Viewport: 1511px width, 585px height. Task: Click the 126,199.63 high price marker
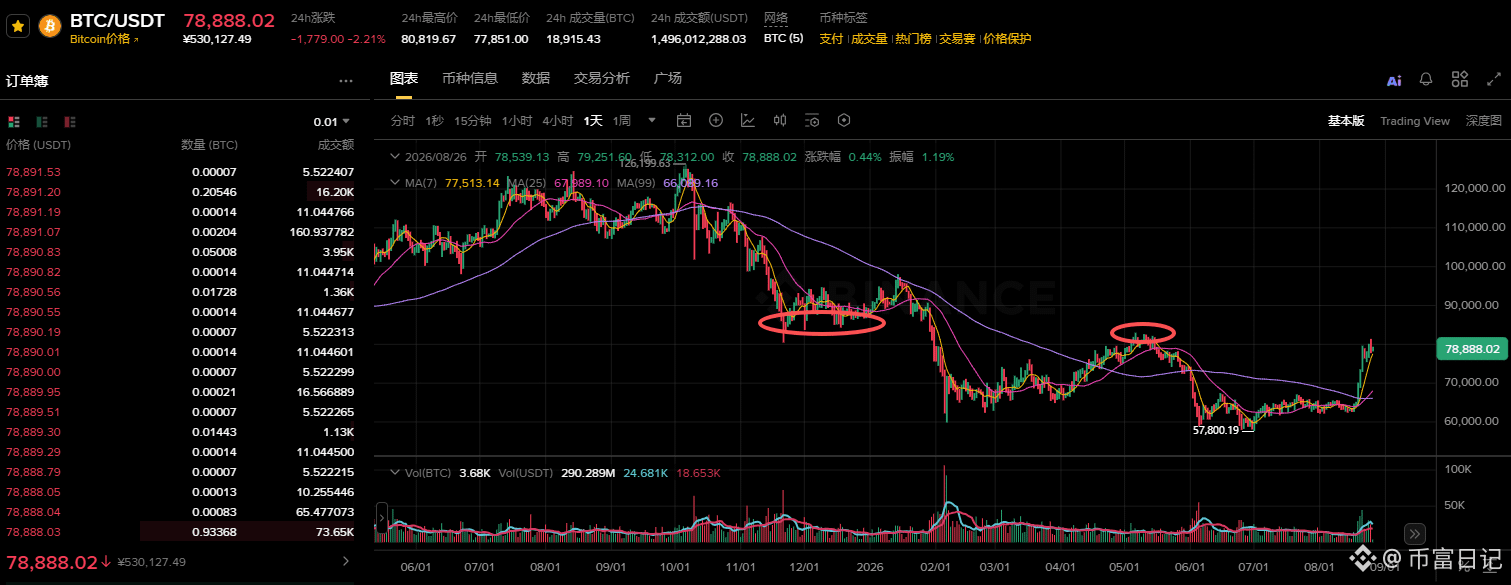[x=646, y=164]
